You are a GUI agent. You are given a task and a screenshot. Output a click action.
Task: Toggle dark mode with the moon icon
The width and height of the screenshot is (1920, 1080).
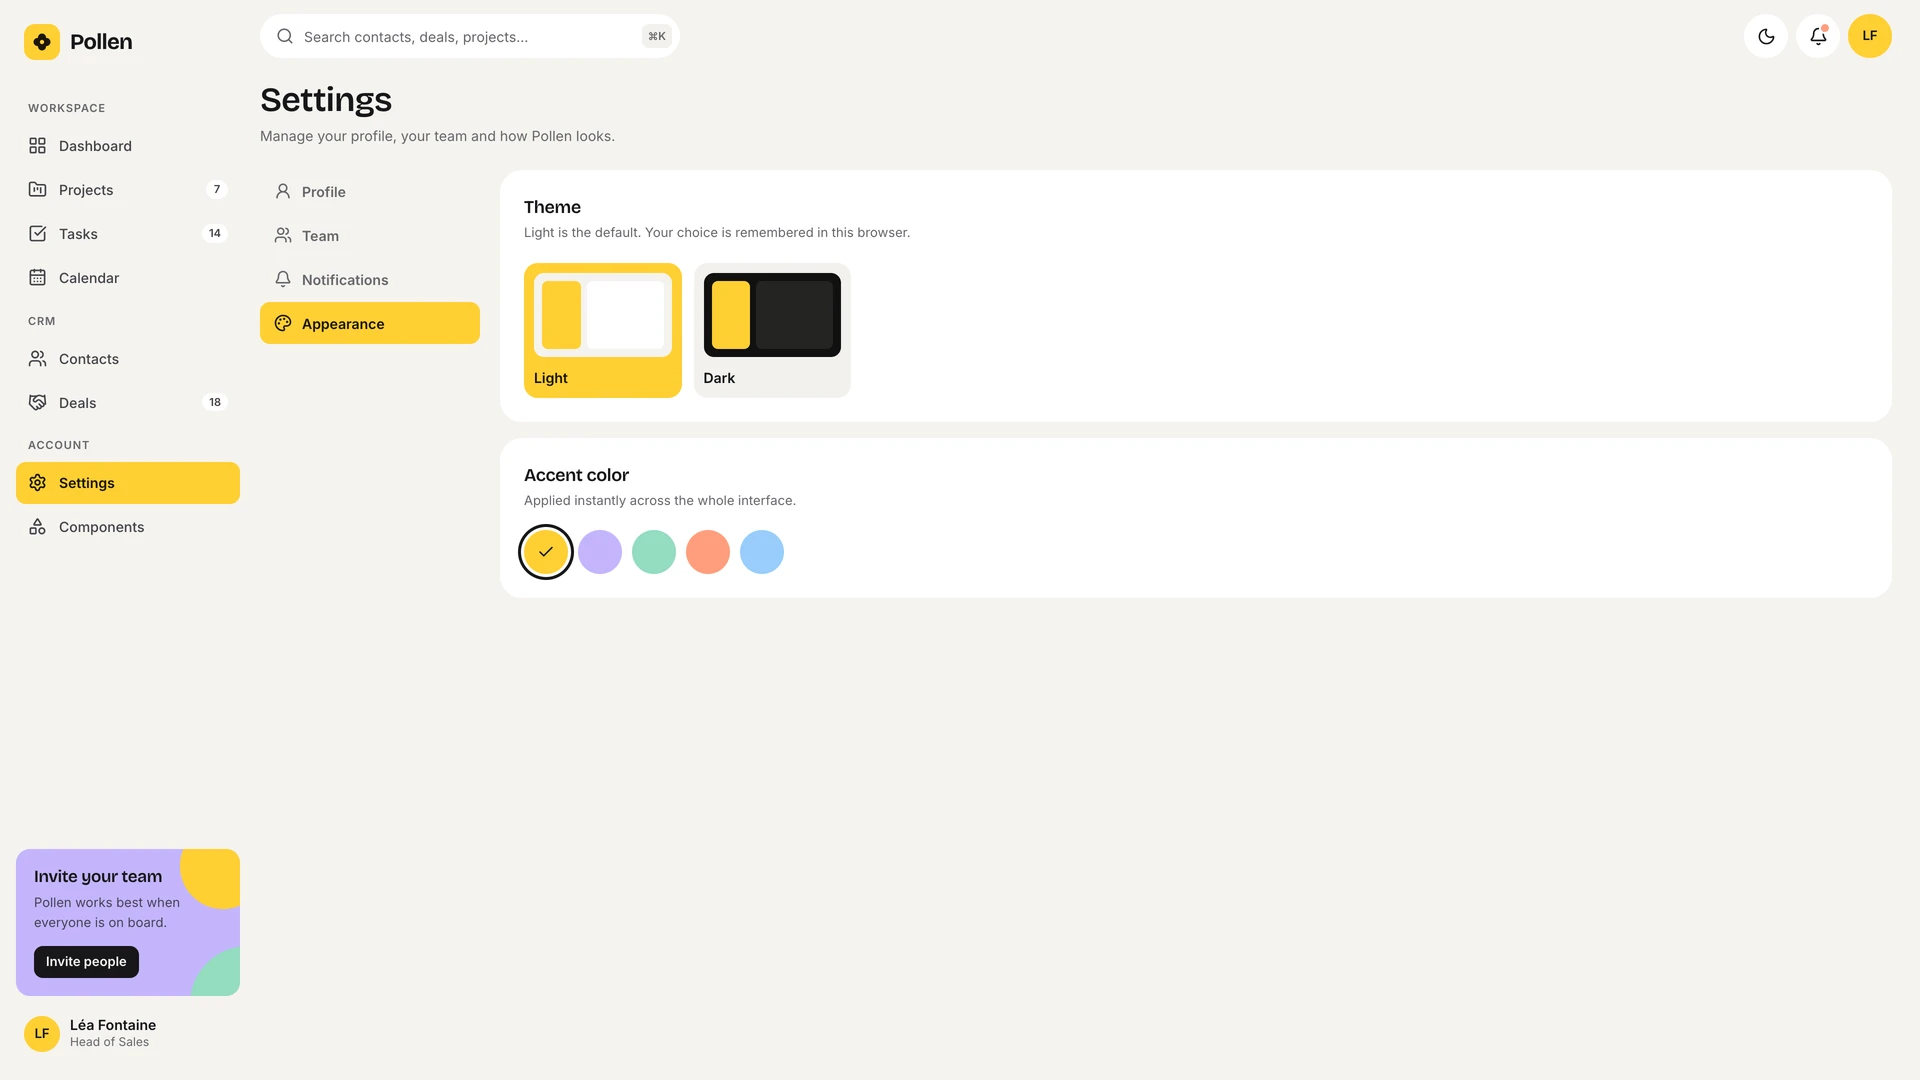tap(1766, 36)
